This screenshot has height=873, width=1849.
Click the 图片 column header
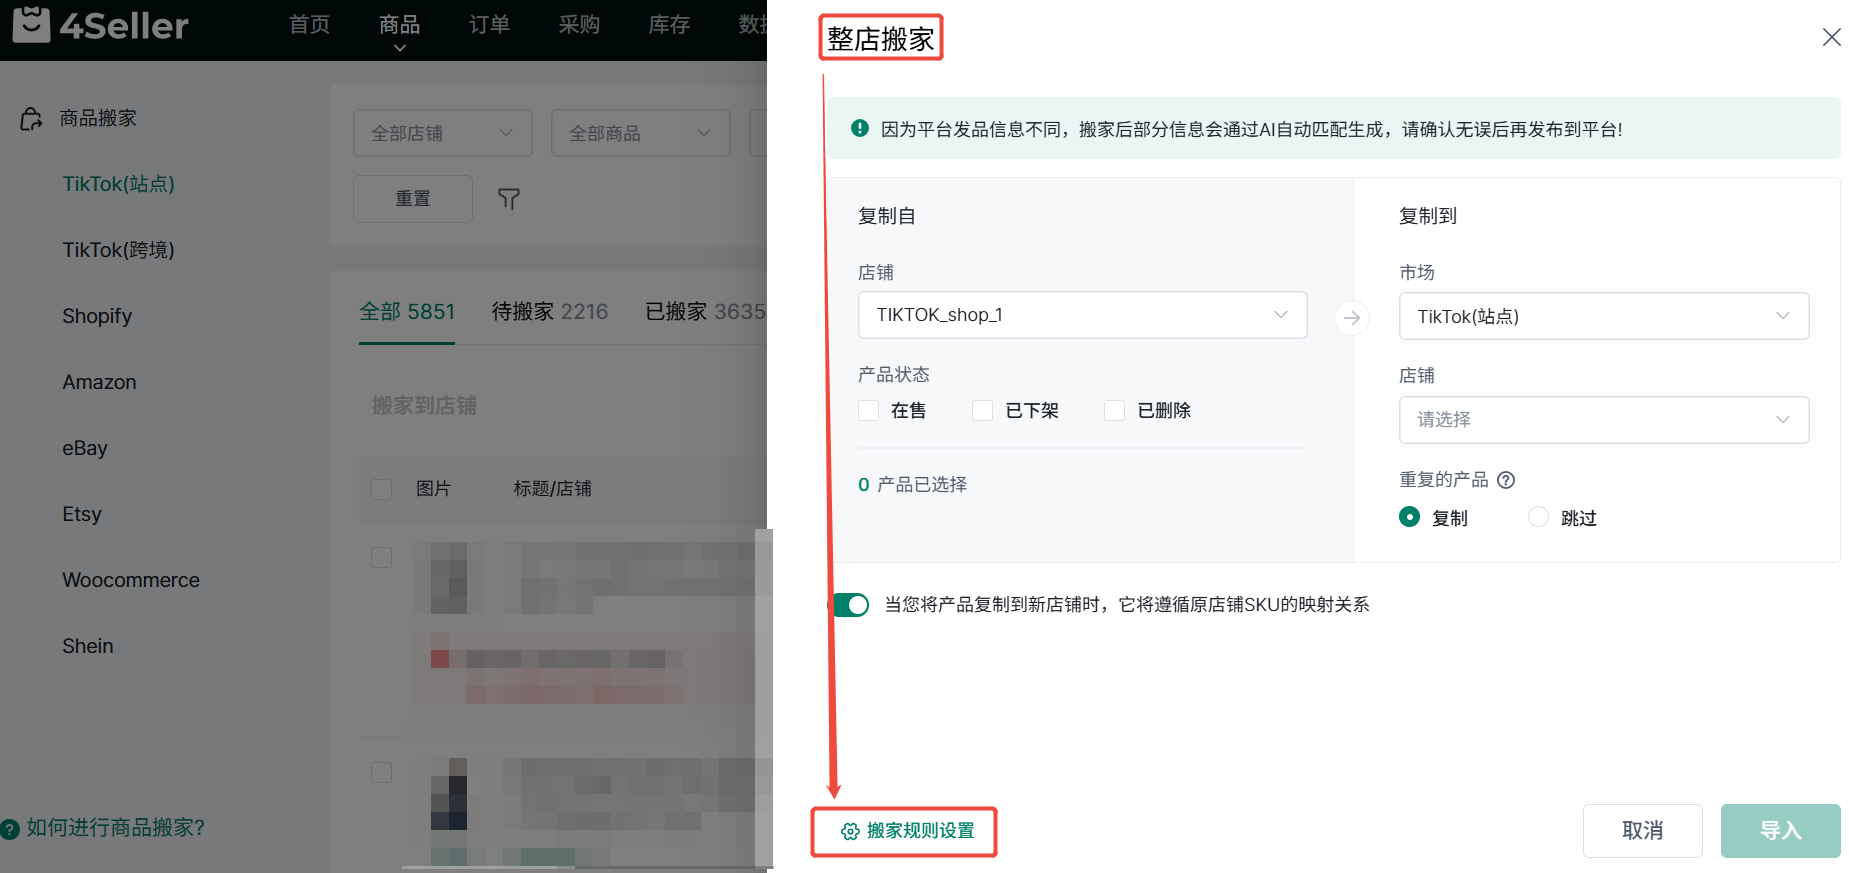click(433, 488)
